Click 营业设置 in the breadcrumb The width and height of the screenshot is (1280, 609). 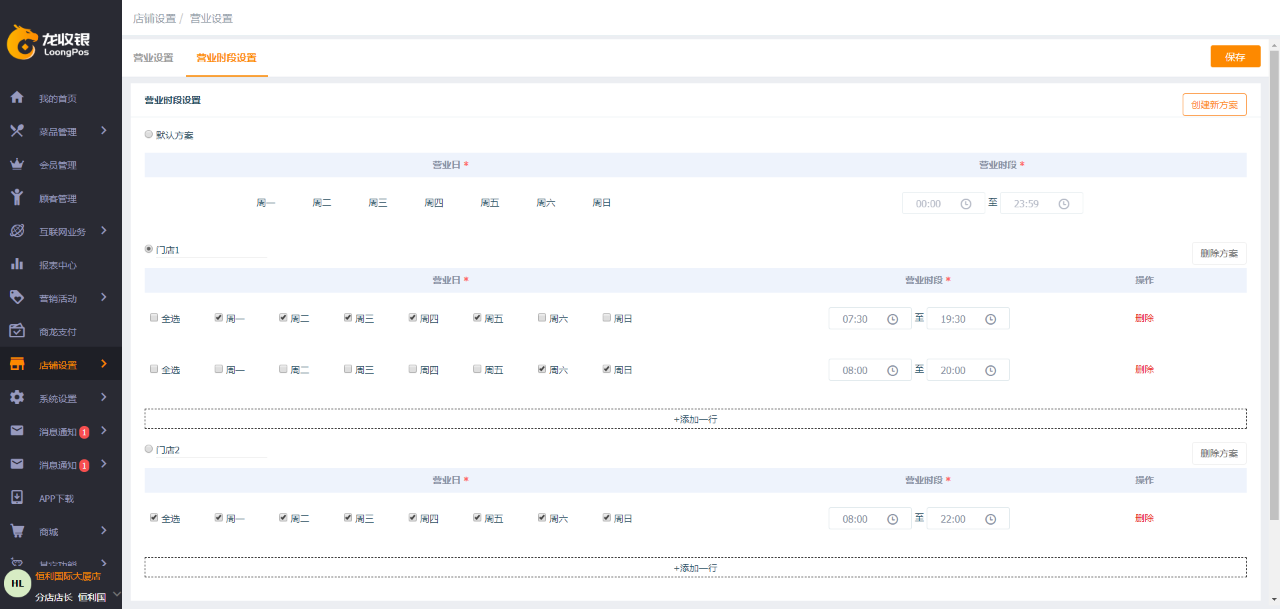tap(211, 19)
